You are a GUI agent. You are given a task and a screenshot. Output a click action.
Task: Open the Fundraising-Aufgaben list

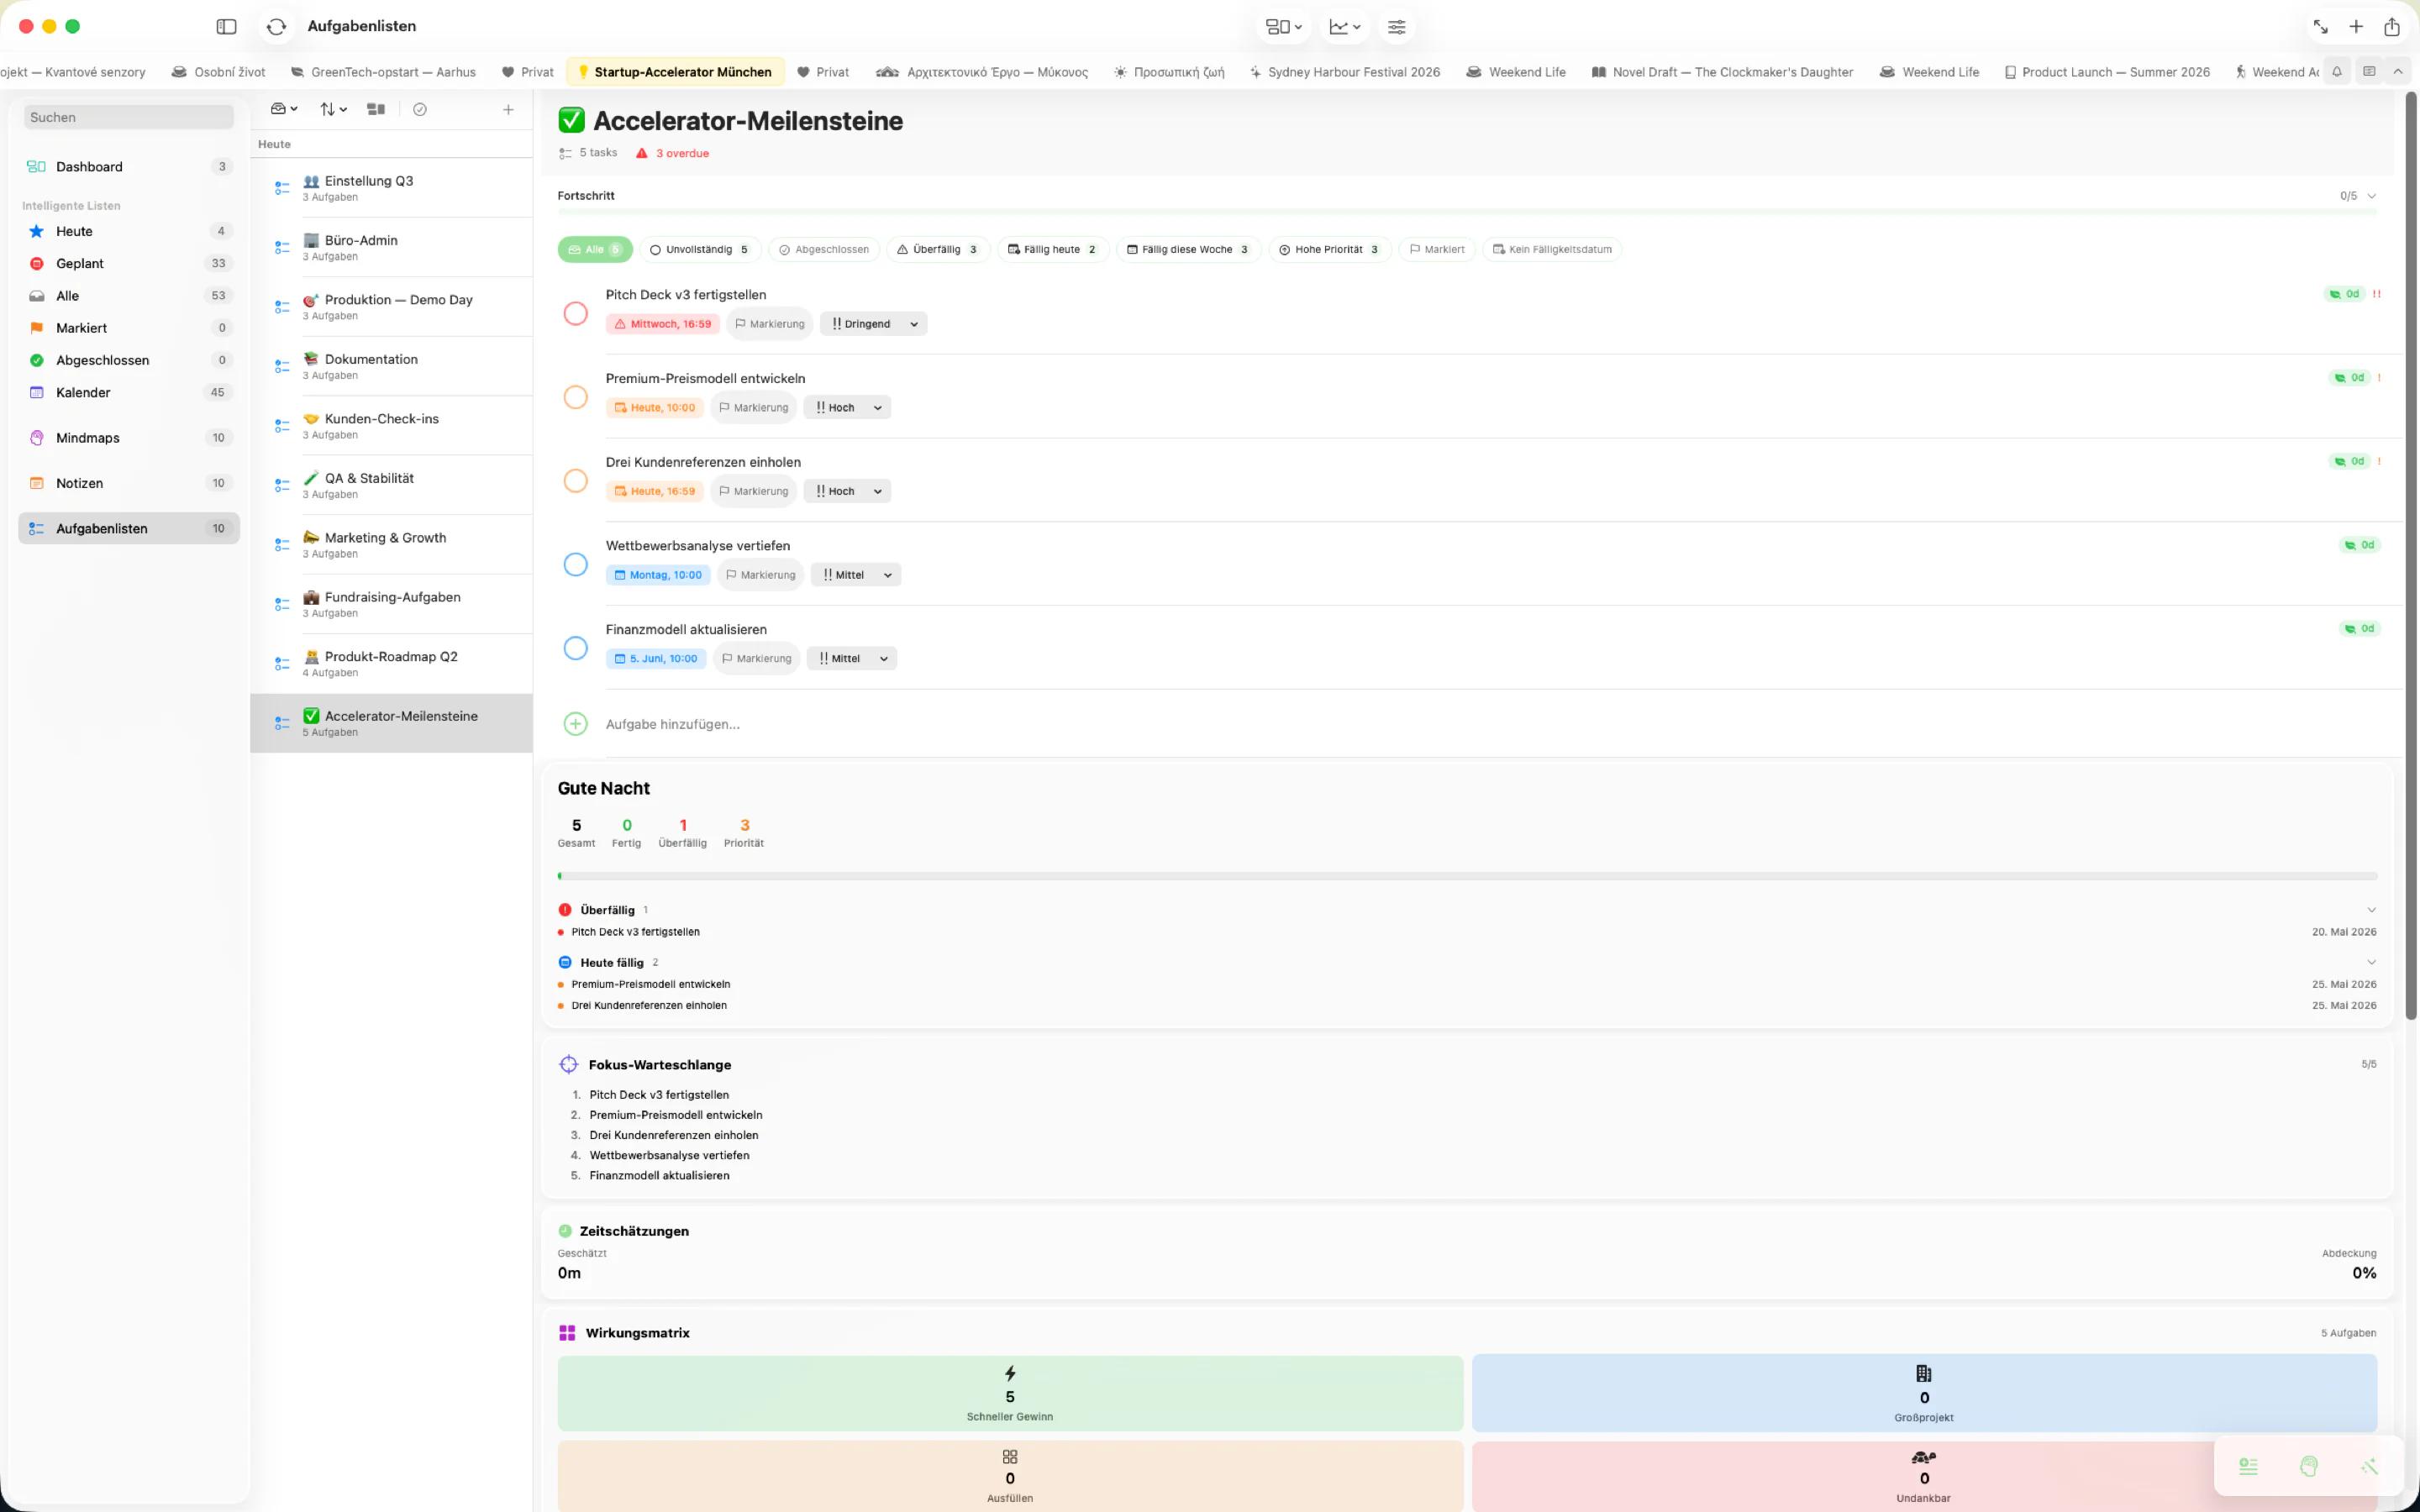tap(391, 604)
